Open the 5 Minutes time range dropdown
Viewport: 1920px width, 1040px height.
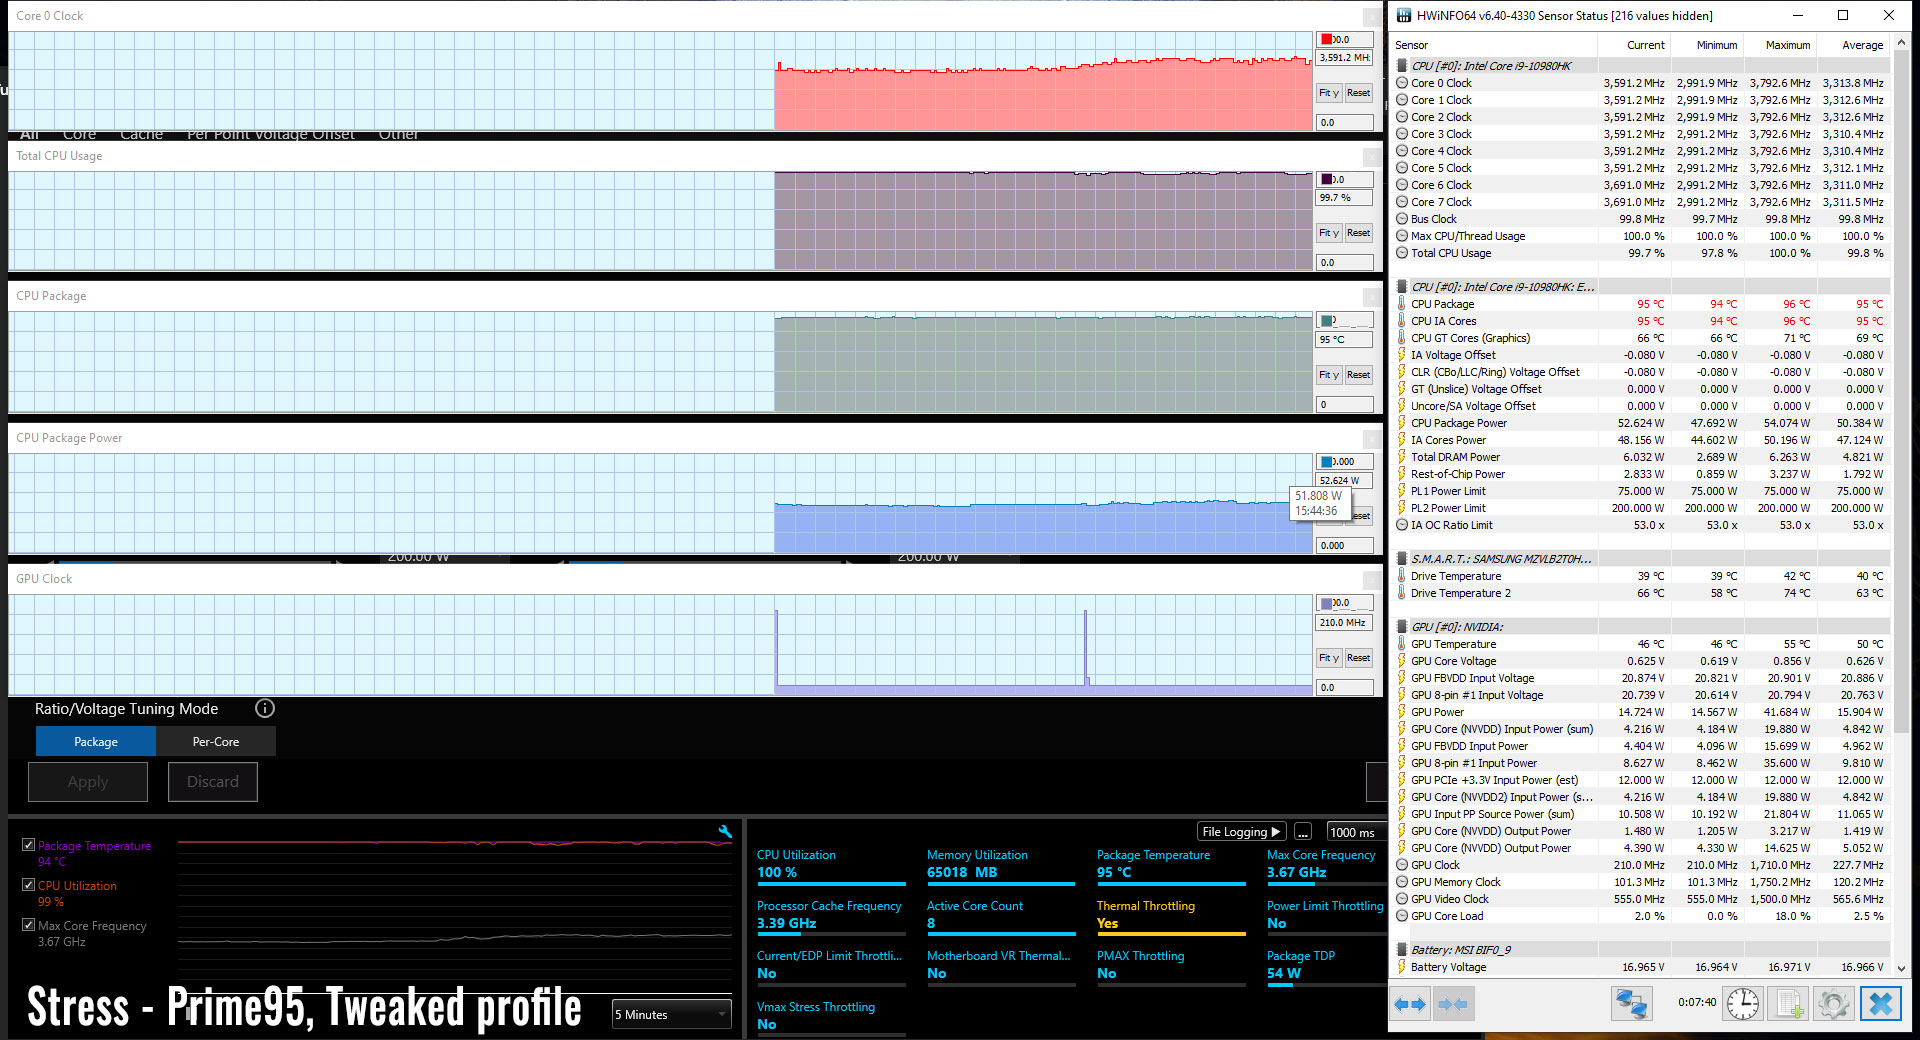click(671, 1014)
